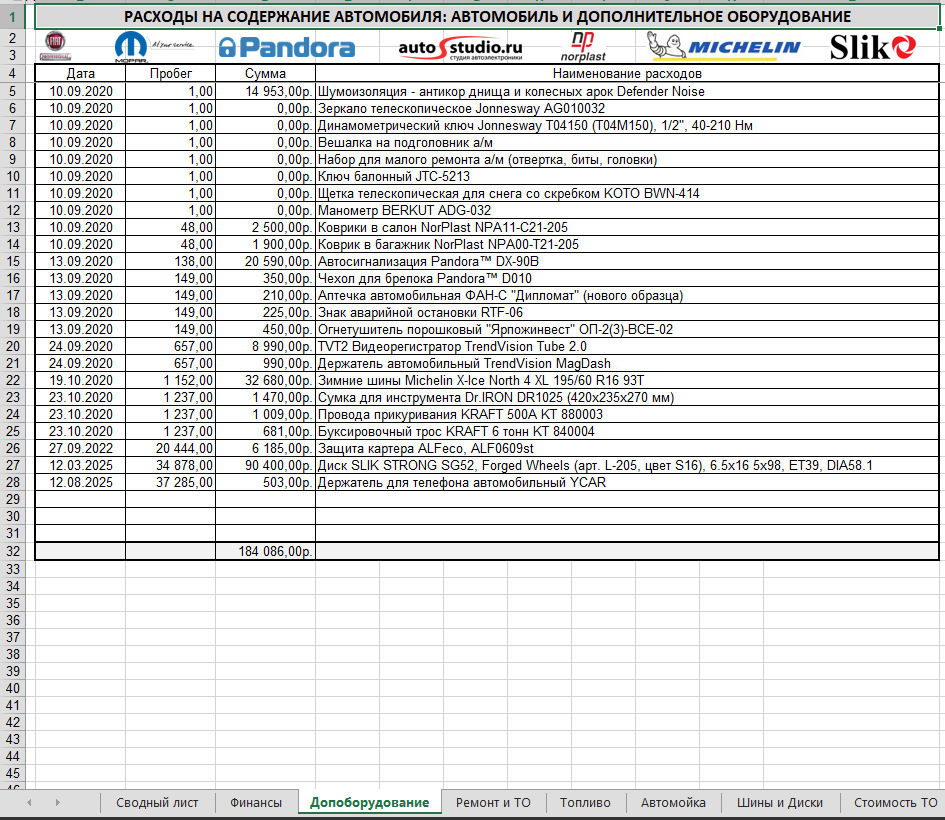Switch to the Финансы sheet tab

[256, 803]
